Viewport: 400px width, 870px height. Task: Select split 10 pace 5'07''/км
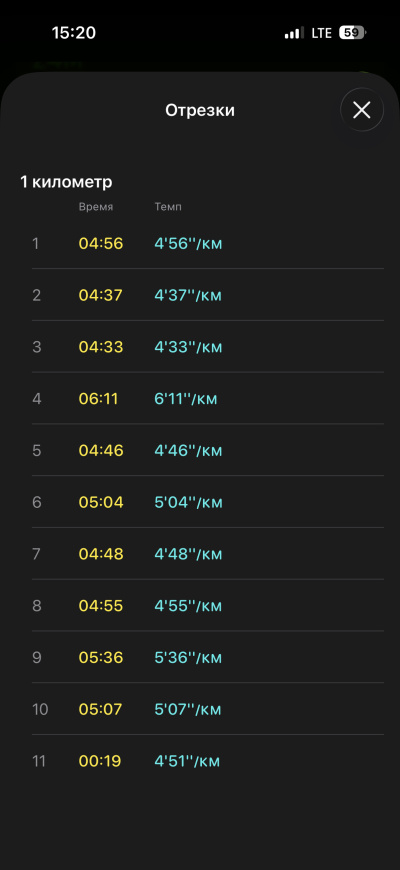(188, 710)
